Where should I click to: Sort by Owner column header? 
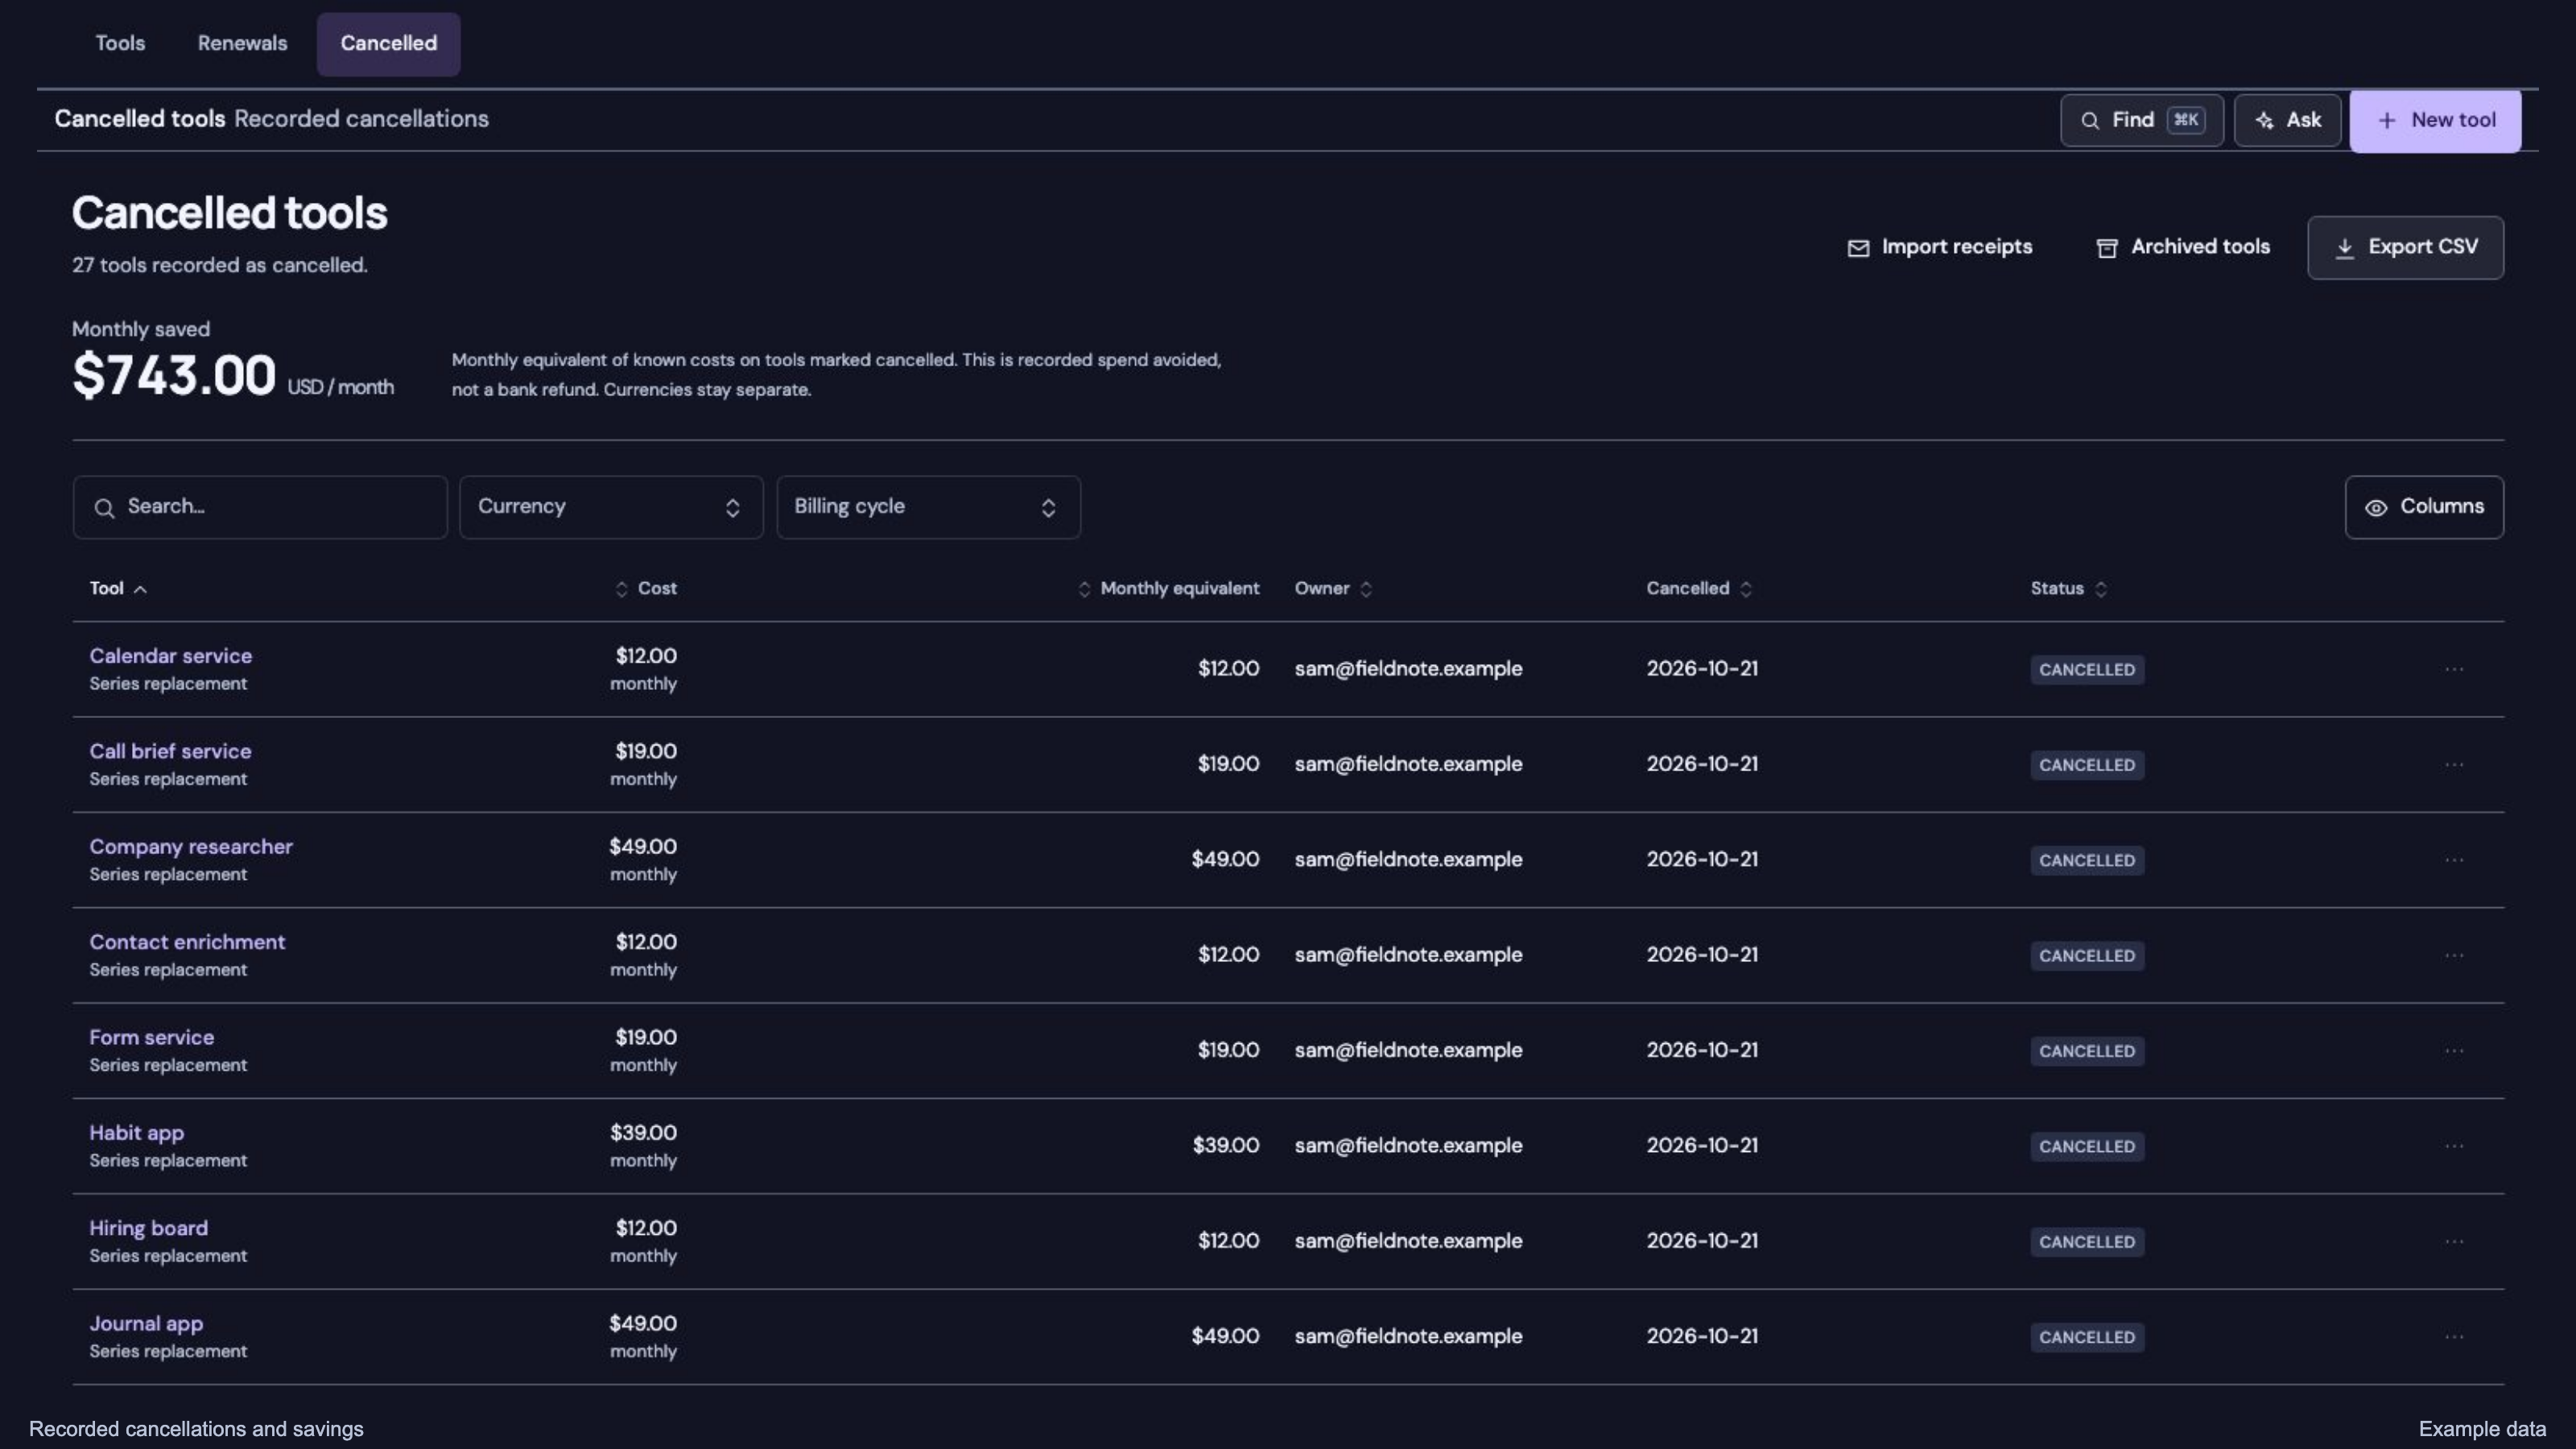tap(1333, 589)
